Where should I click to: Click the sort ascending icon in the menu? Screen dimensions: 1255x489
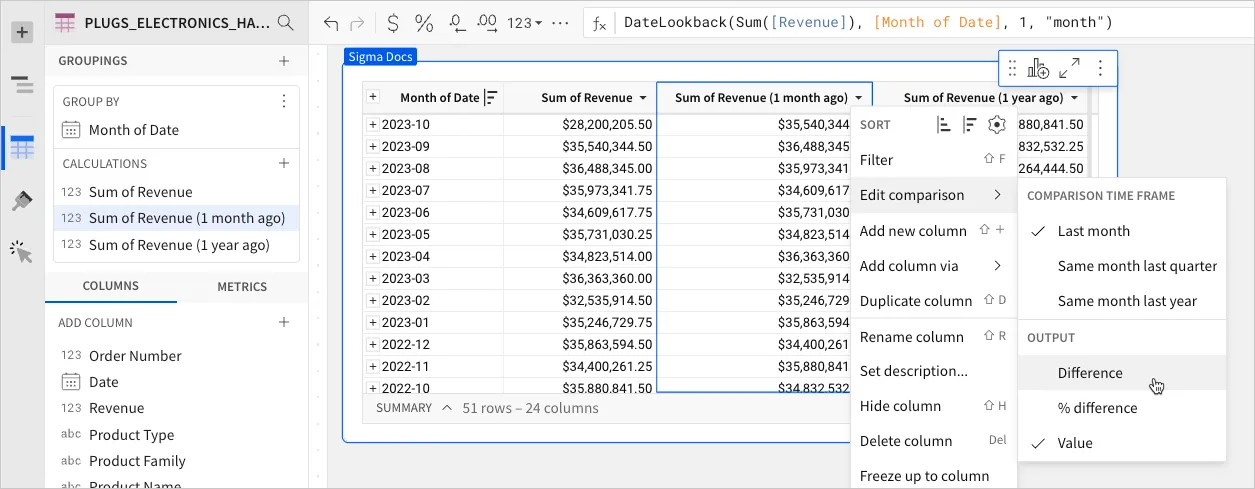coord(944,125)
